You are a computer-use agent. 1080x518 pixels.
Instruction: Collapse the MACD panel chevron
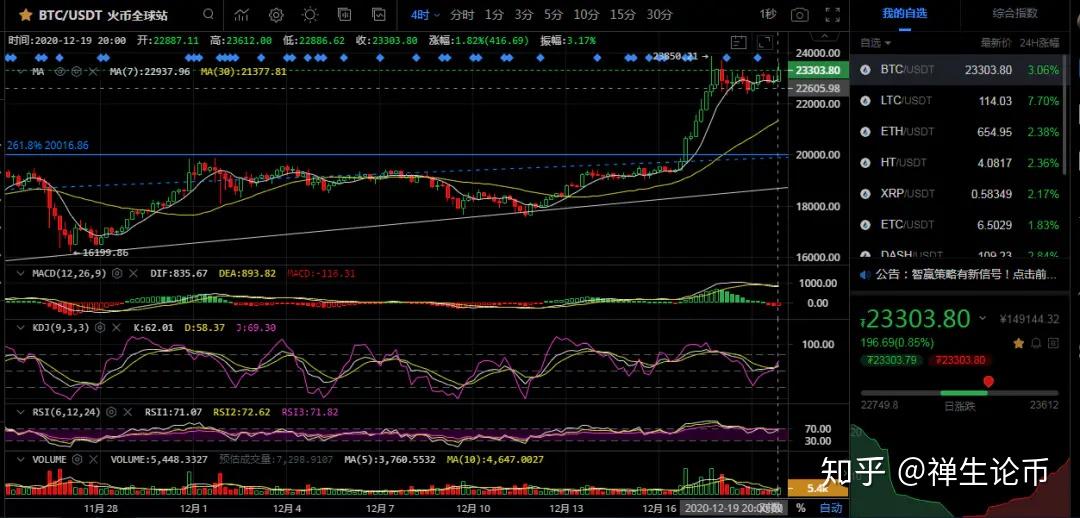pyautogui.click(x=21, y=273)
